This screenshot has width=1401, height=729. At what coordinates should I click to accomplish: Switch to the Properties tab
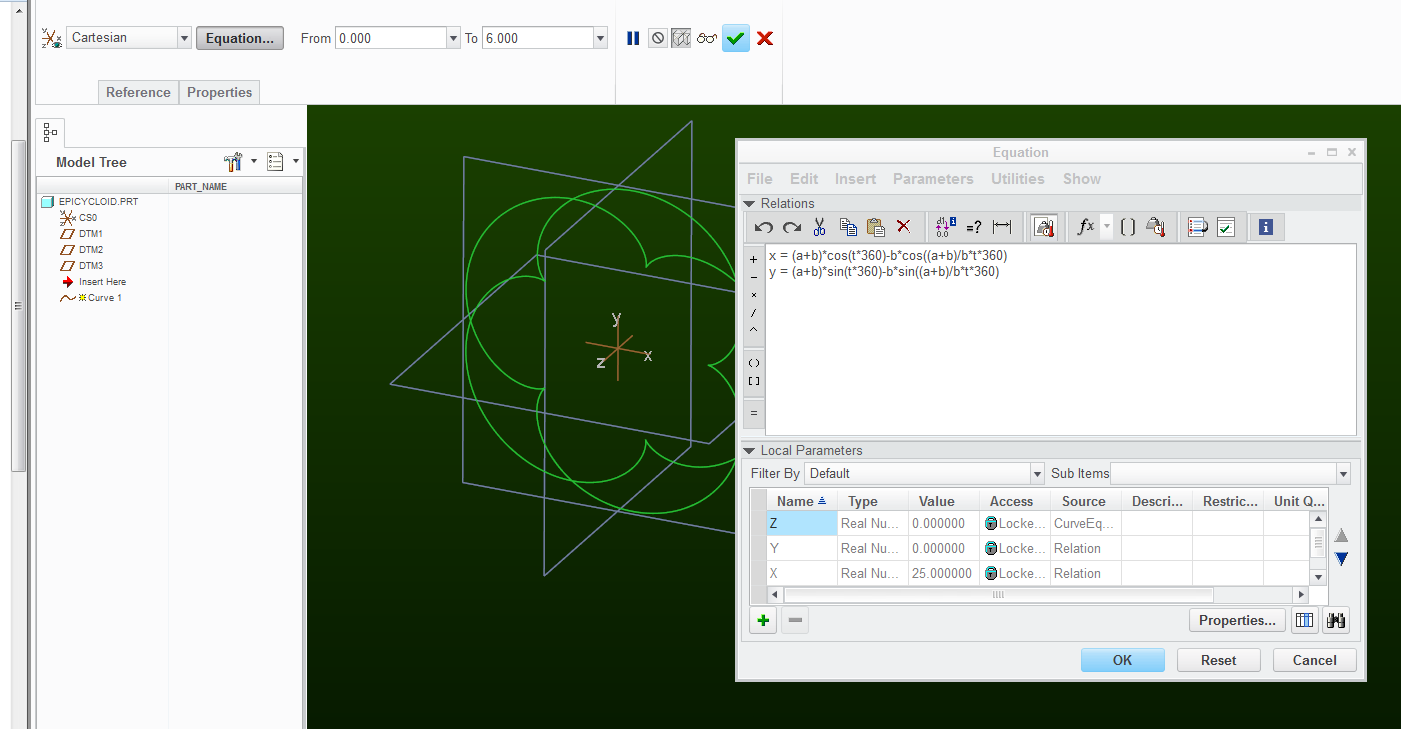(219, 92)
